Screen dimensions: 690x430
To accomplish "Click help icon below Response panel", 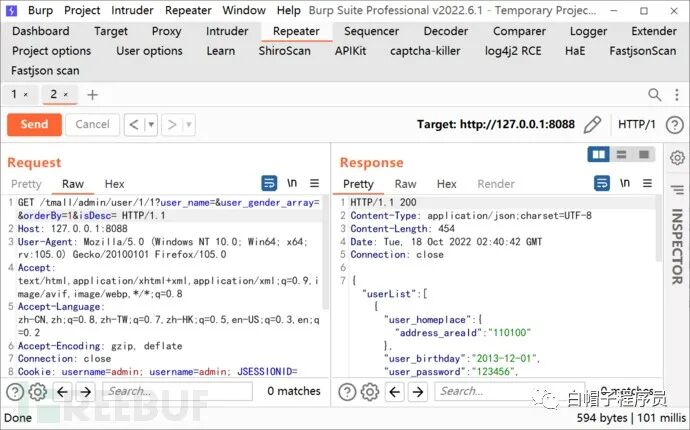I will (x=347, y=391).
